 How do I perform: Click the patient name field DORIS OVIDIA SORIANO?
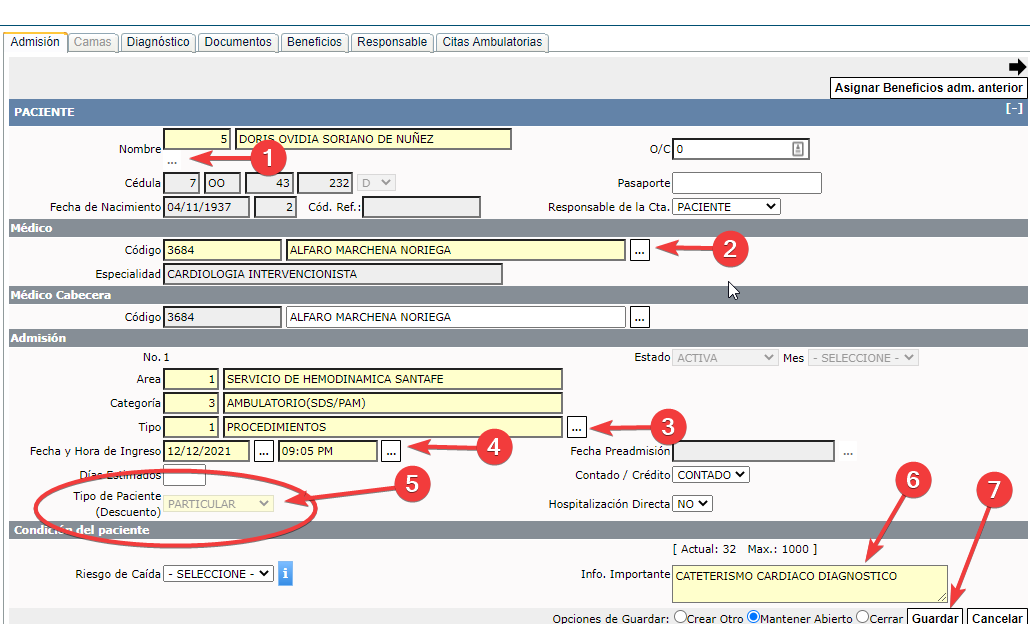pyautogui.click(x=373, y=139)
